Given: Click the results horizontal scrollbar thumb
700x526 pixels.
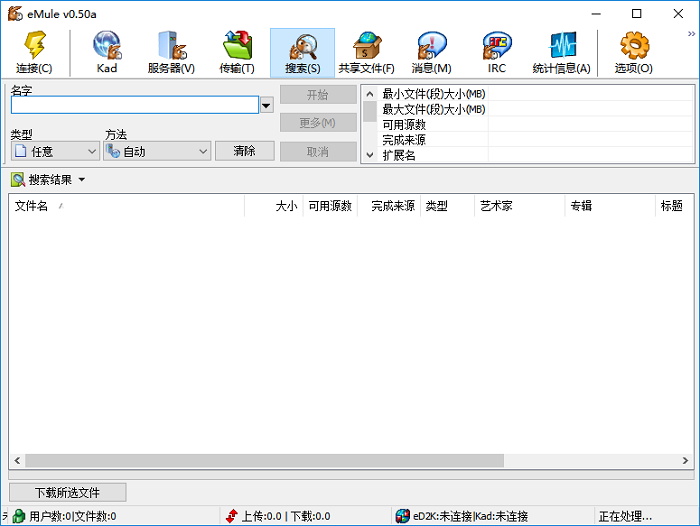Looking at the screenshot, I should 265,460.
